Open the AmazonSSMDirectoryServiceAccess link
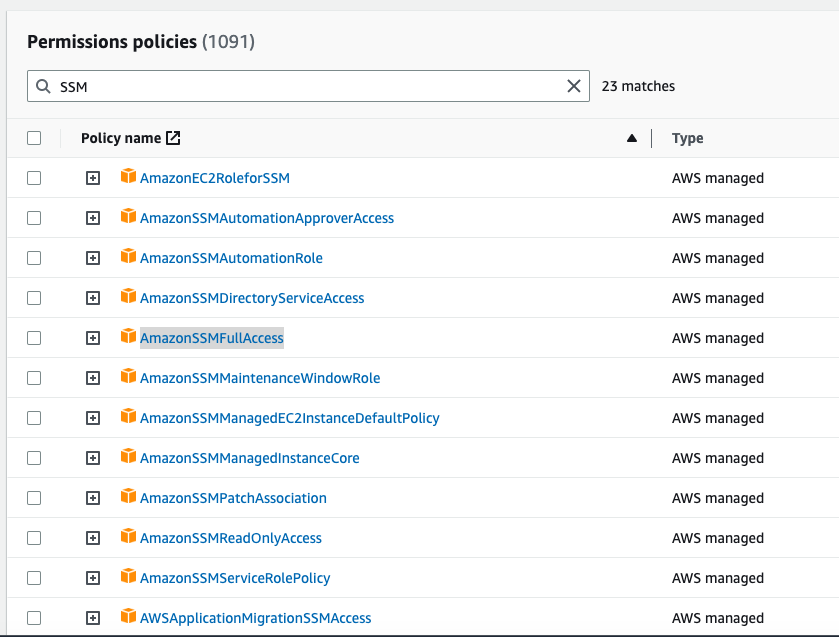Viewport: 839px width, 637px height. [x=251, y=298]
